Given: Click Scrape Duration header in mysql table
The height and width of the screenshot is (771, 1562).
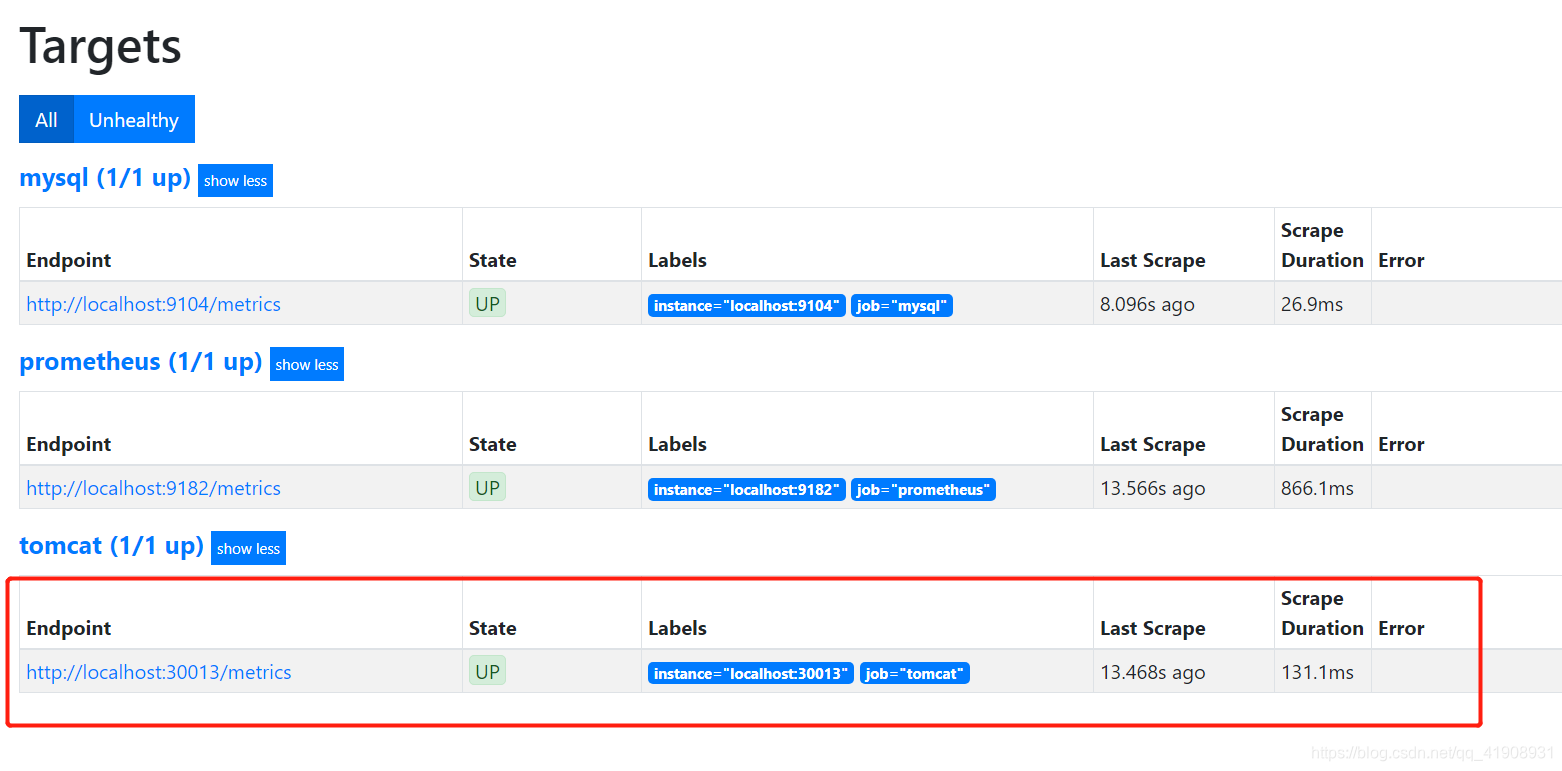Looking at the screenshot, I should (1322, 245).
